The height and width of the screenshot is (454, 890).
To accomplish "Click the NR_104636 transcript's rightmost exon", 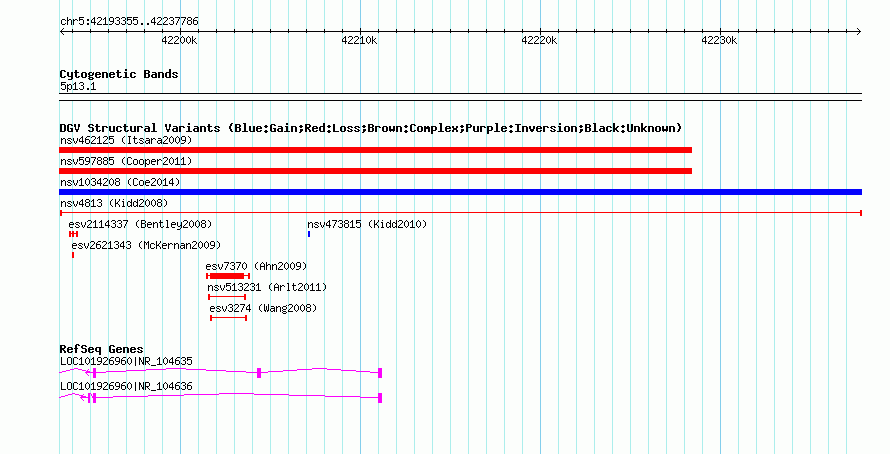I will coord(380,398).
